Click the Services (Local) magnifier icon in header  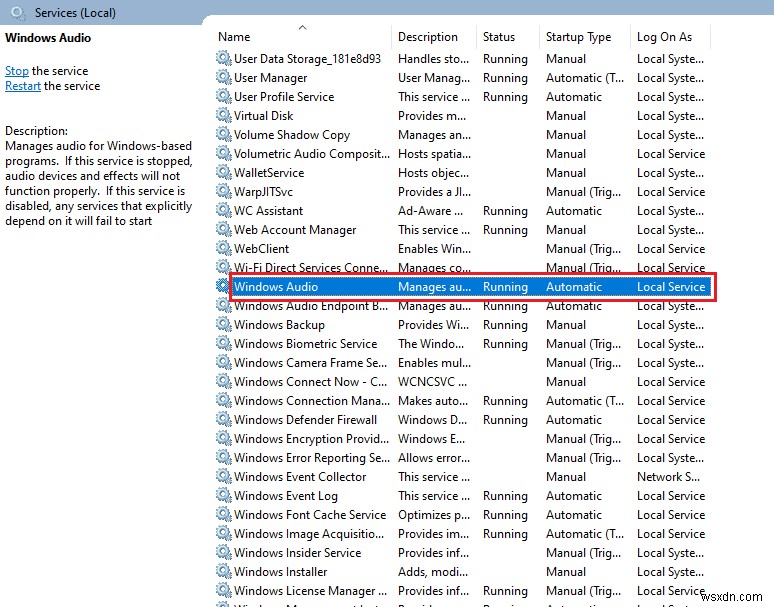point(18,13)
